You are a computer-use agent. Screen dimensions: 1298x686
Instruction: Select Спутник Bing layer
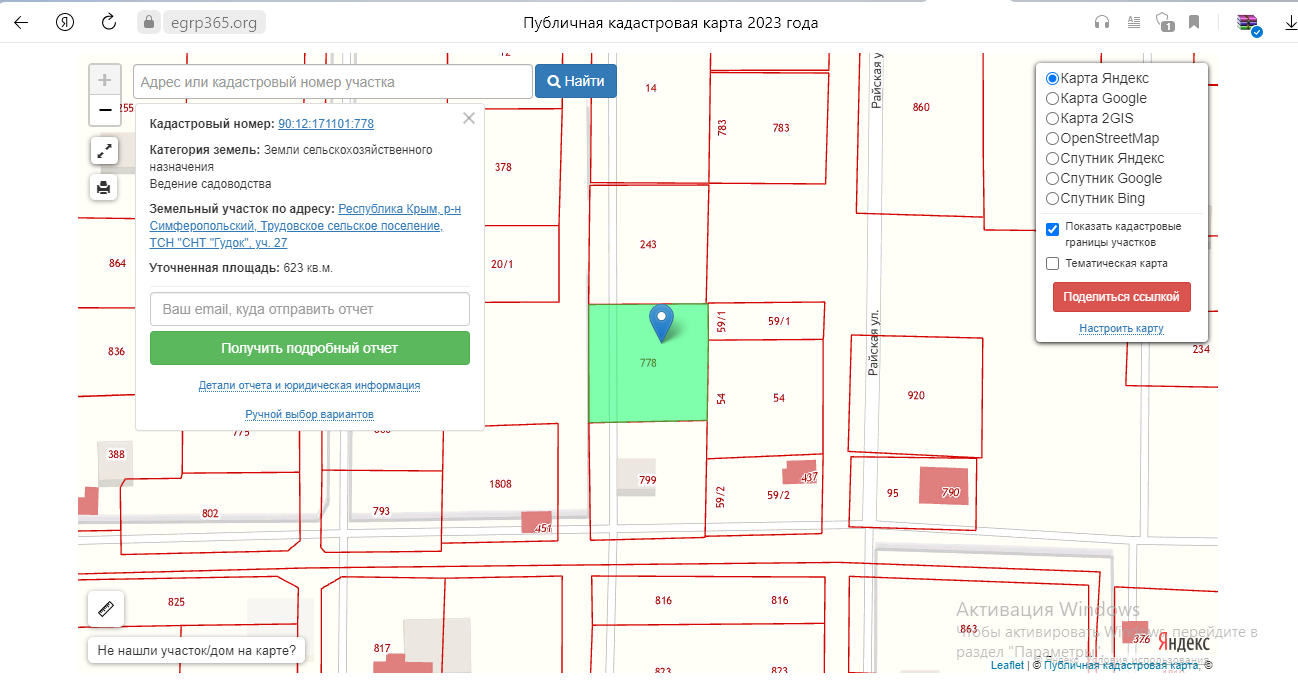click(1052, 198)
